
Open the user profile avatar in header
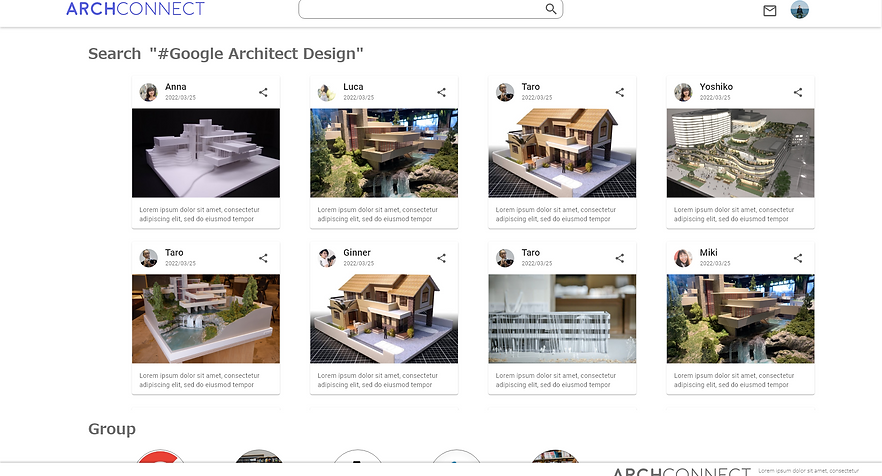point(799,10)
